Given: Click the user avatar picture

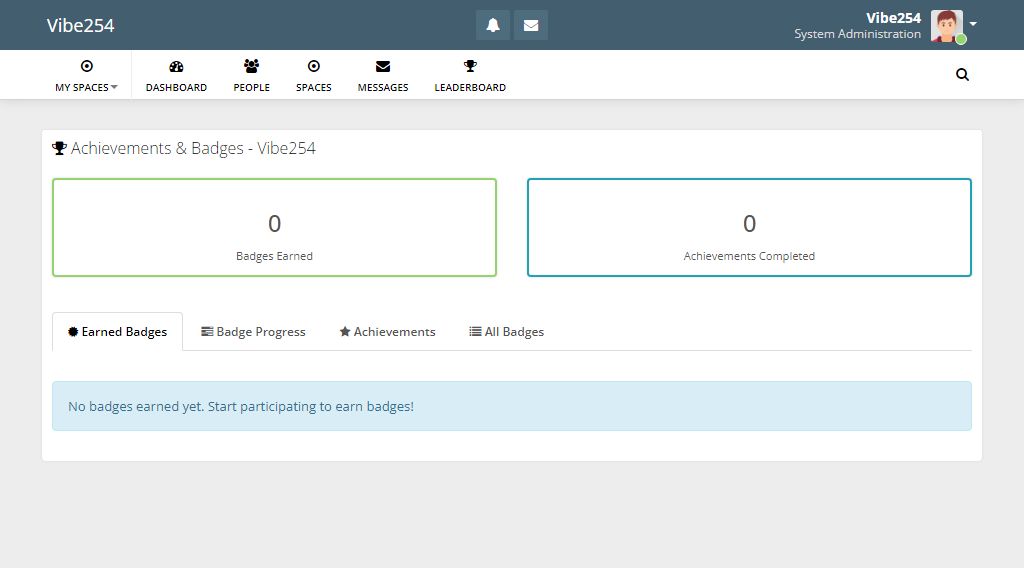Looking at the screenshot, I should (x=947, y=26).
